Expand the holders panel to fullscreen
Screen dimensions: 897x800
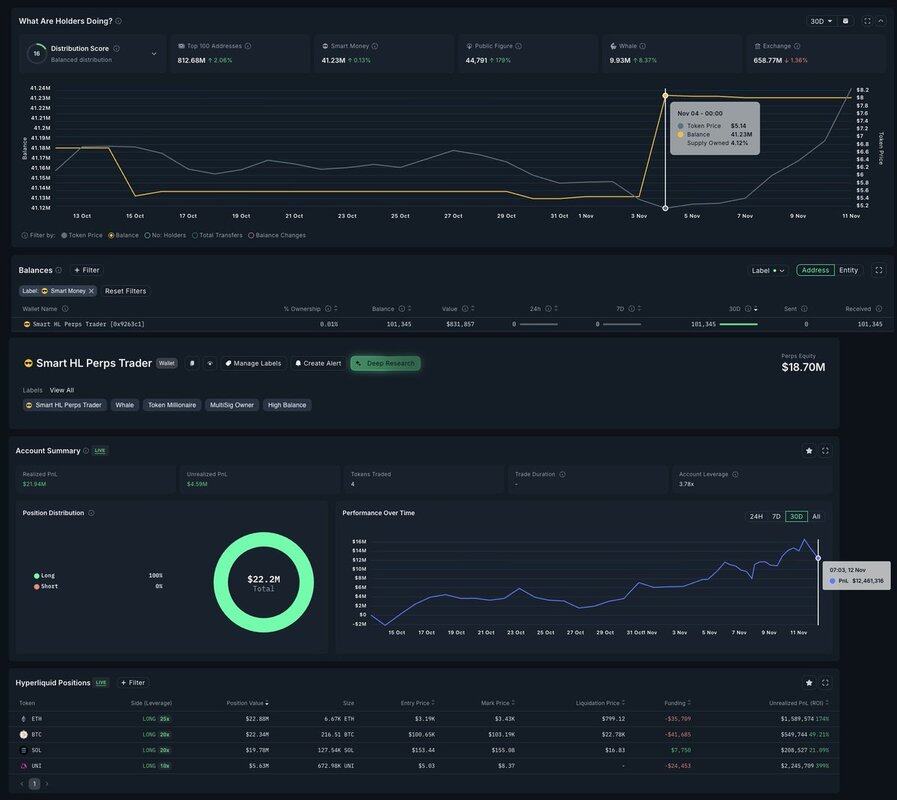coord(867,21)
